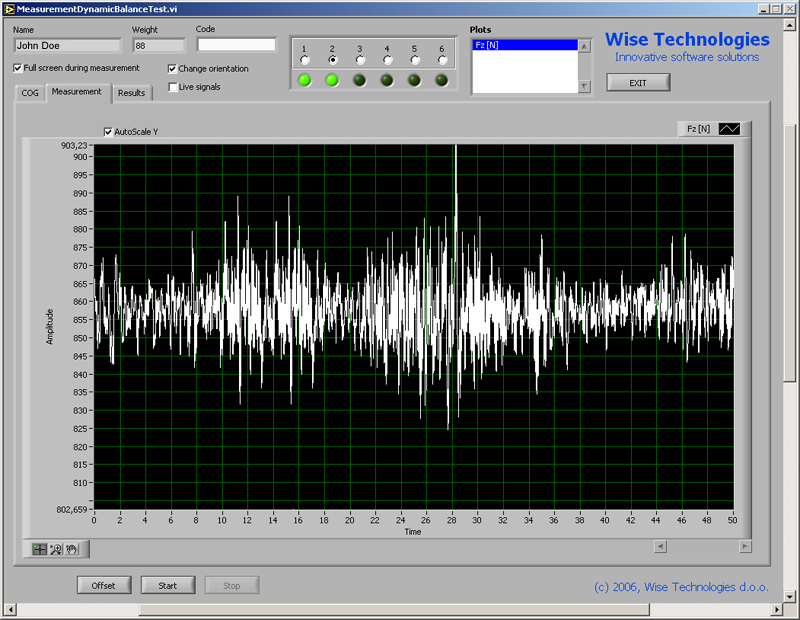The image size is (800, 620).
Task: Toggle the AutoScale Y checkbox
Action: 108,132
